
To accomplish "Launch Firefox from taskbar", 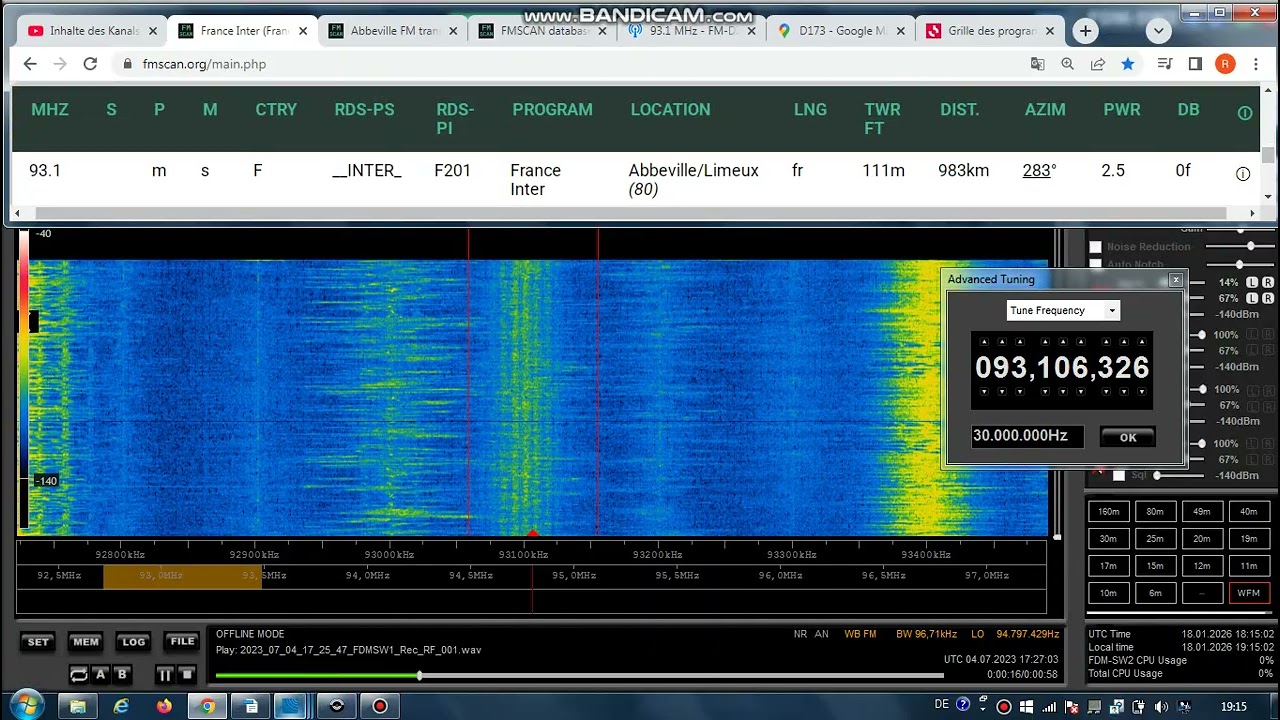I will coord(164,706).
